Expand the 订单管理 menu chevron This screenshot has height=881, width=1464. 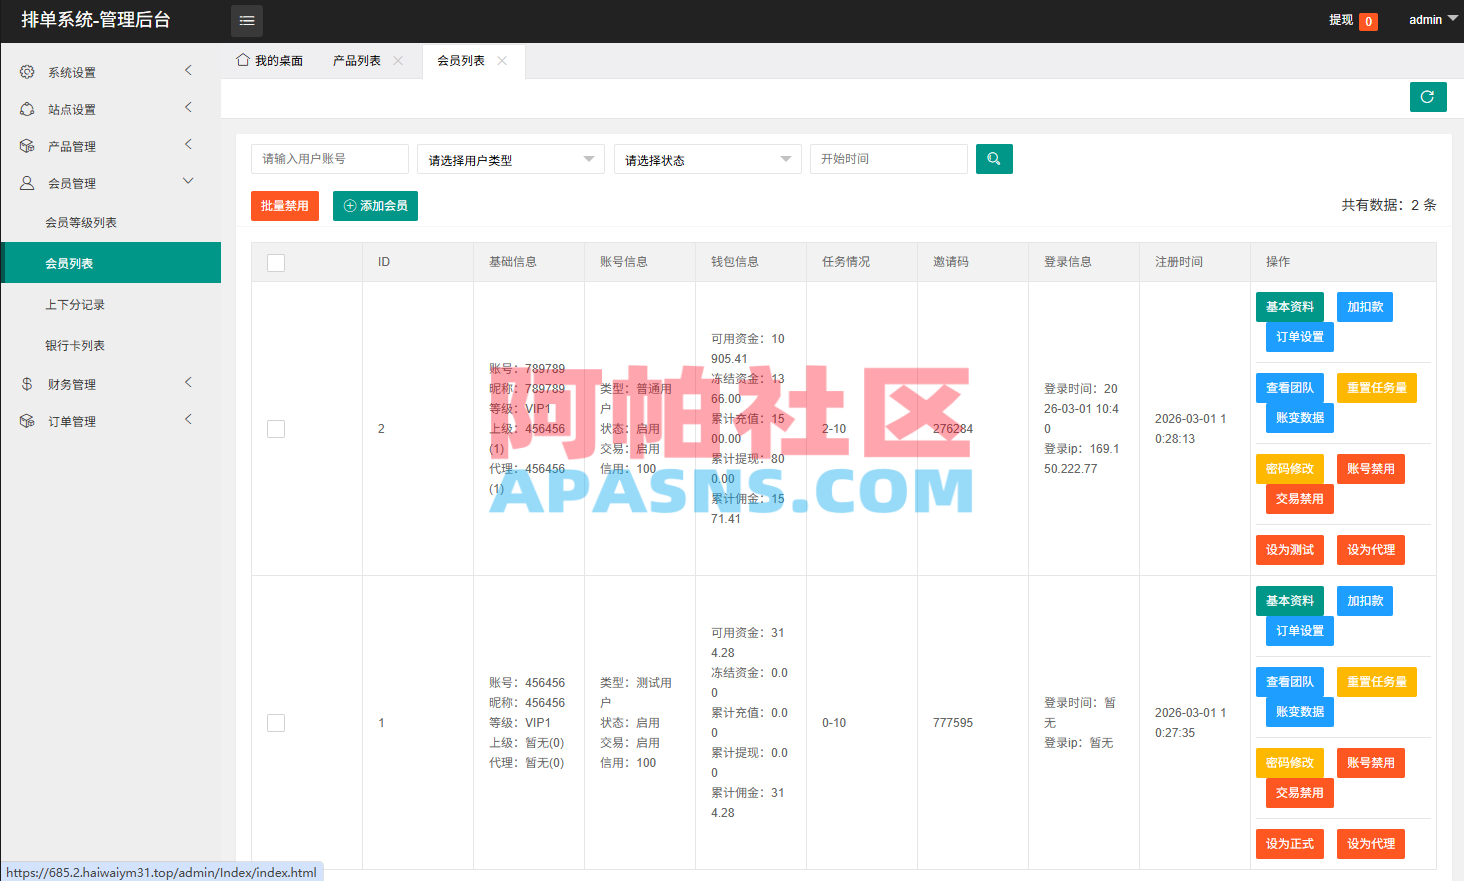(x=188, y=419)
